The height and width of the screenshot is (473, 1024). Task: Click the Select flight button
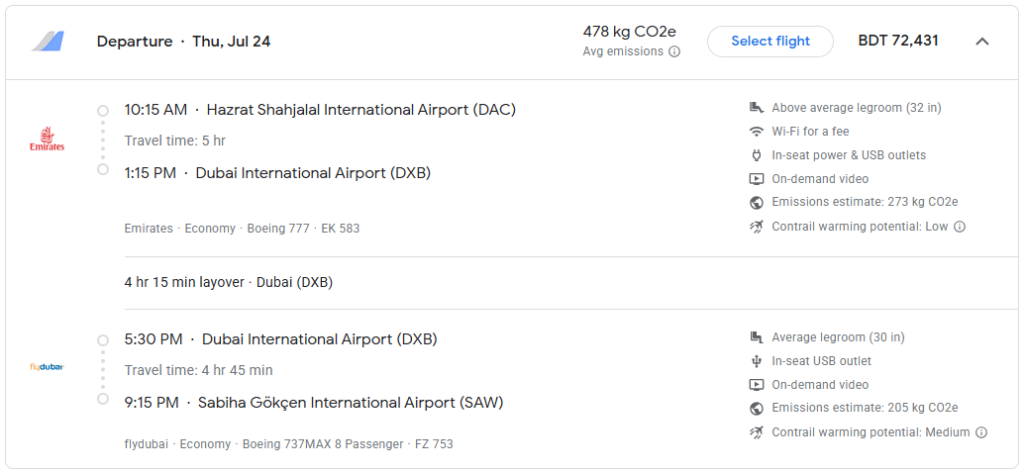click(770, 41)
